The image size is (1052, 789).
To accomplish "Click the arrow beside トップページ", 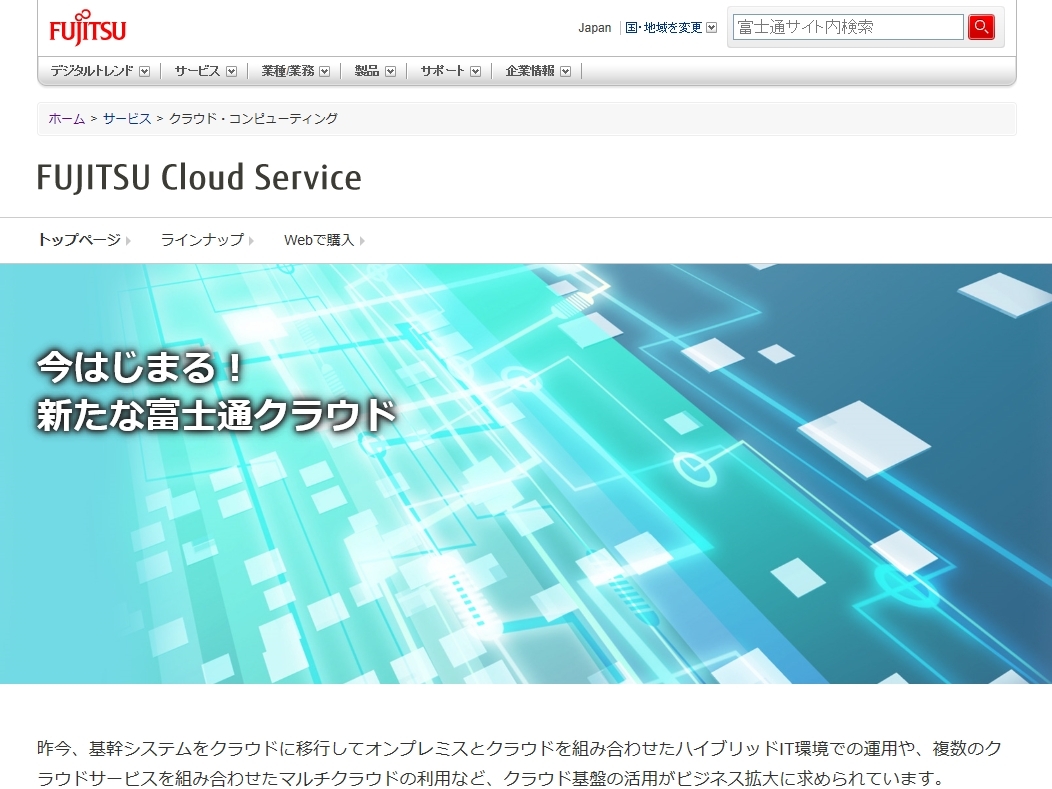I will point(128,241).
